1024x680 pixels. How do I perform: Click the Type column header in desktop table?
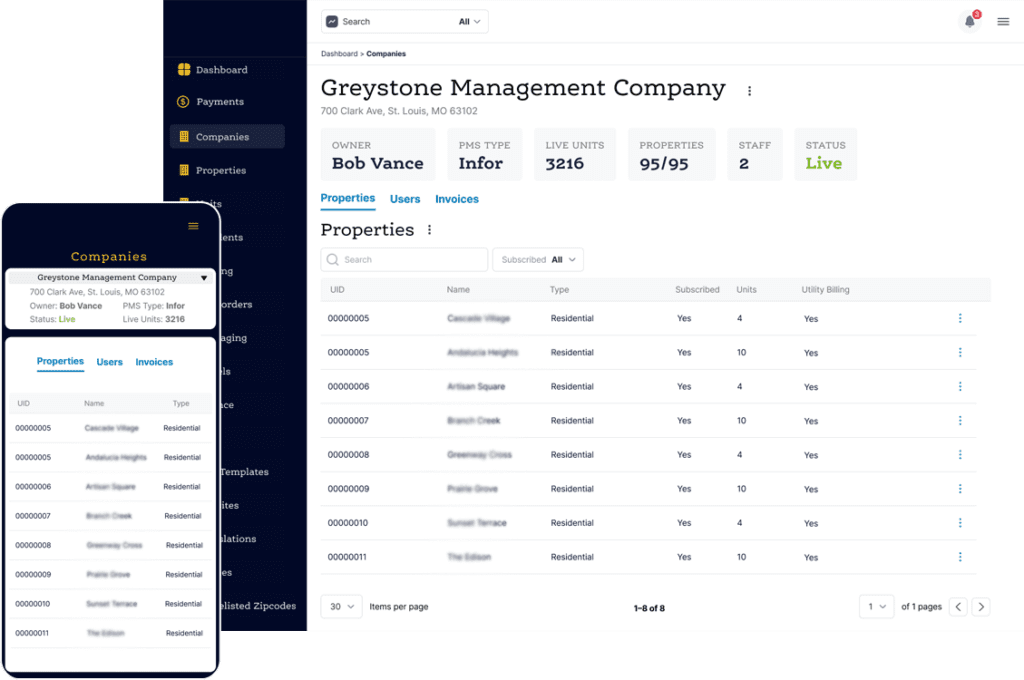(x=559, y=289)
